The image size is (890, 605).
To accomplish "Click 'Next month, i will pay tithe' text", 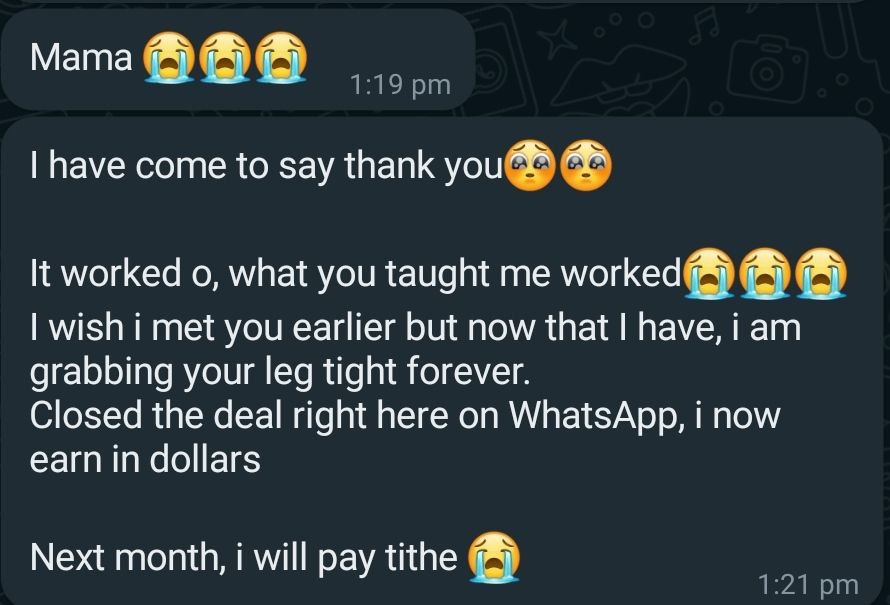I will pos(244,558).
